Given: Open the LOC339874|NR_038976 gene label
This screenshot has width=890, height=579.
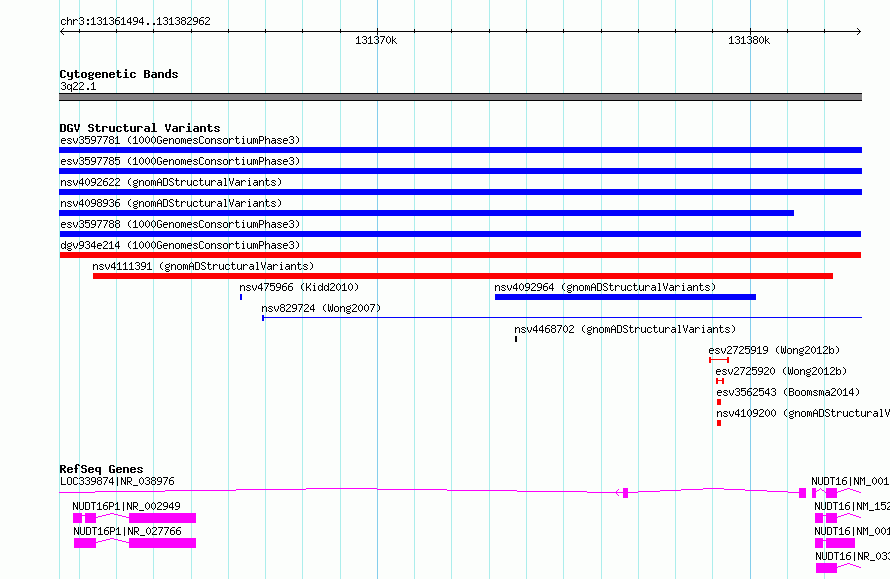Looking at the screenshot, I should point(117,481).
